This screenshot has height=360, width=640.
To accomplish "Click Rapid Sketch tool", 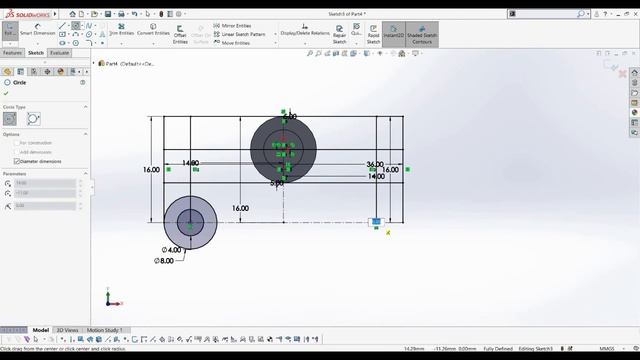I will pos(373,34).
